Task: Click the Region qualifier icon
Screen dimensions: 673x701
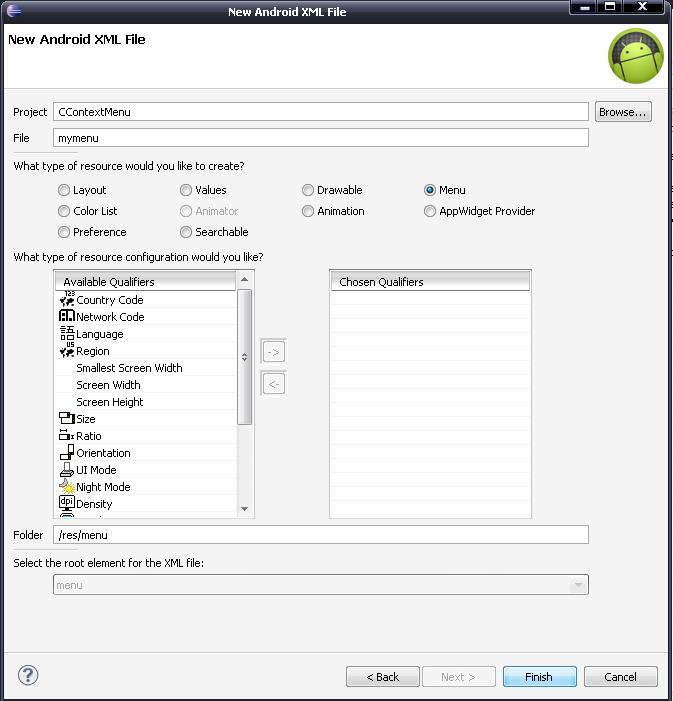Action: 67,350
